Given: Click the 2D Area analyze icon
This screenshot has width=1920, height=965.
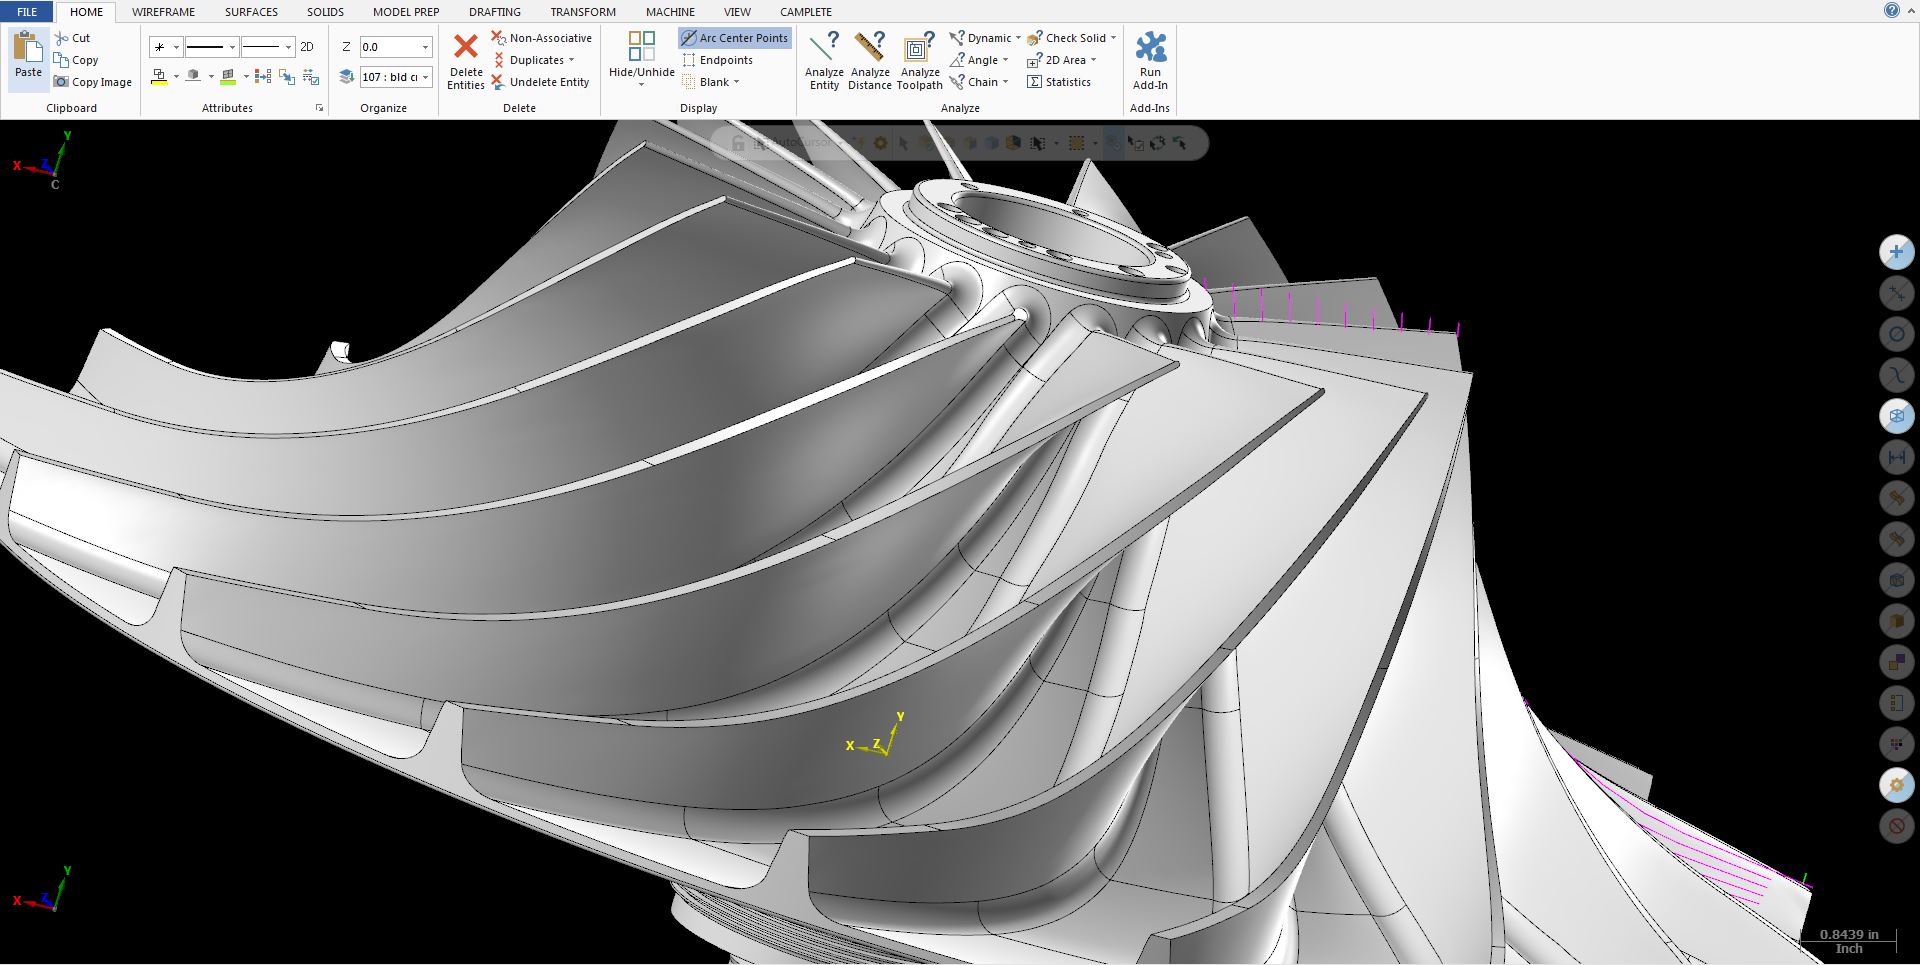Looking at the screenshot, I should (x=1035, y=60).
